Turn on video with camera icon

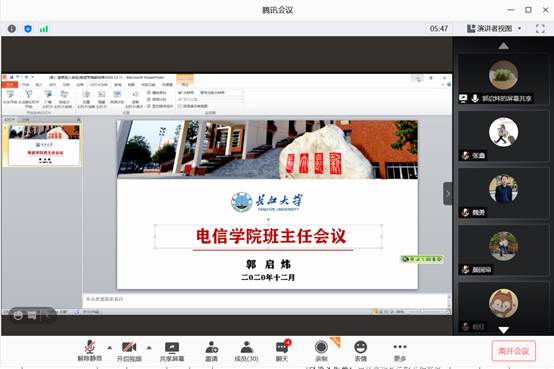[x=129, y=351]
